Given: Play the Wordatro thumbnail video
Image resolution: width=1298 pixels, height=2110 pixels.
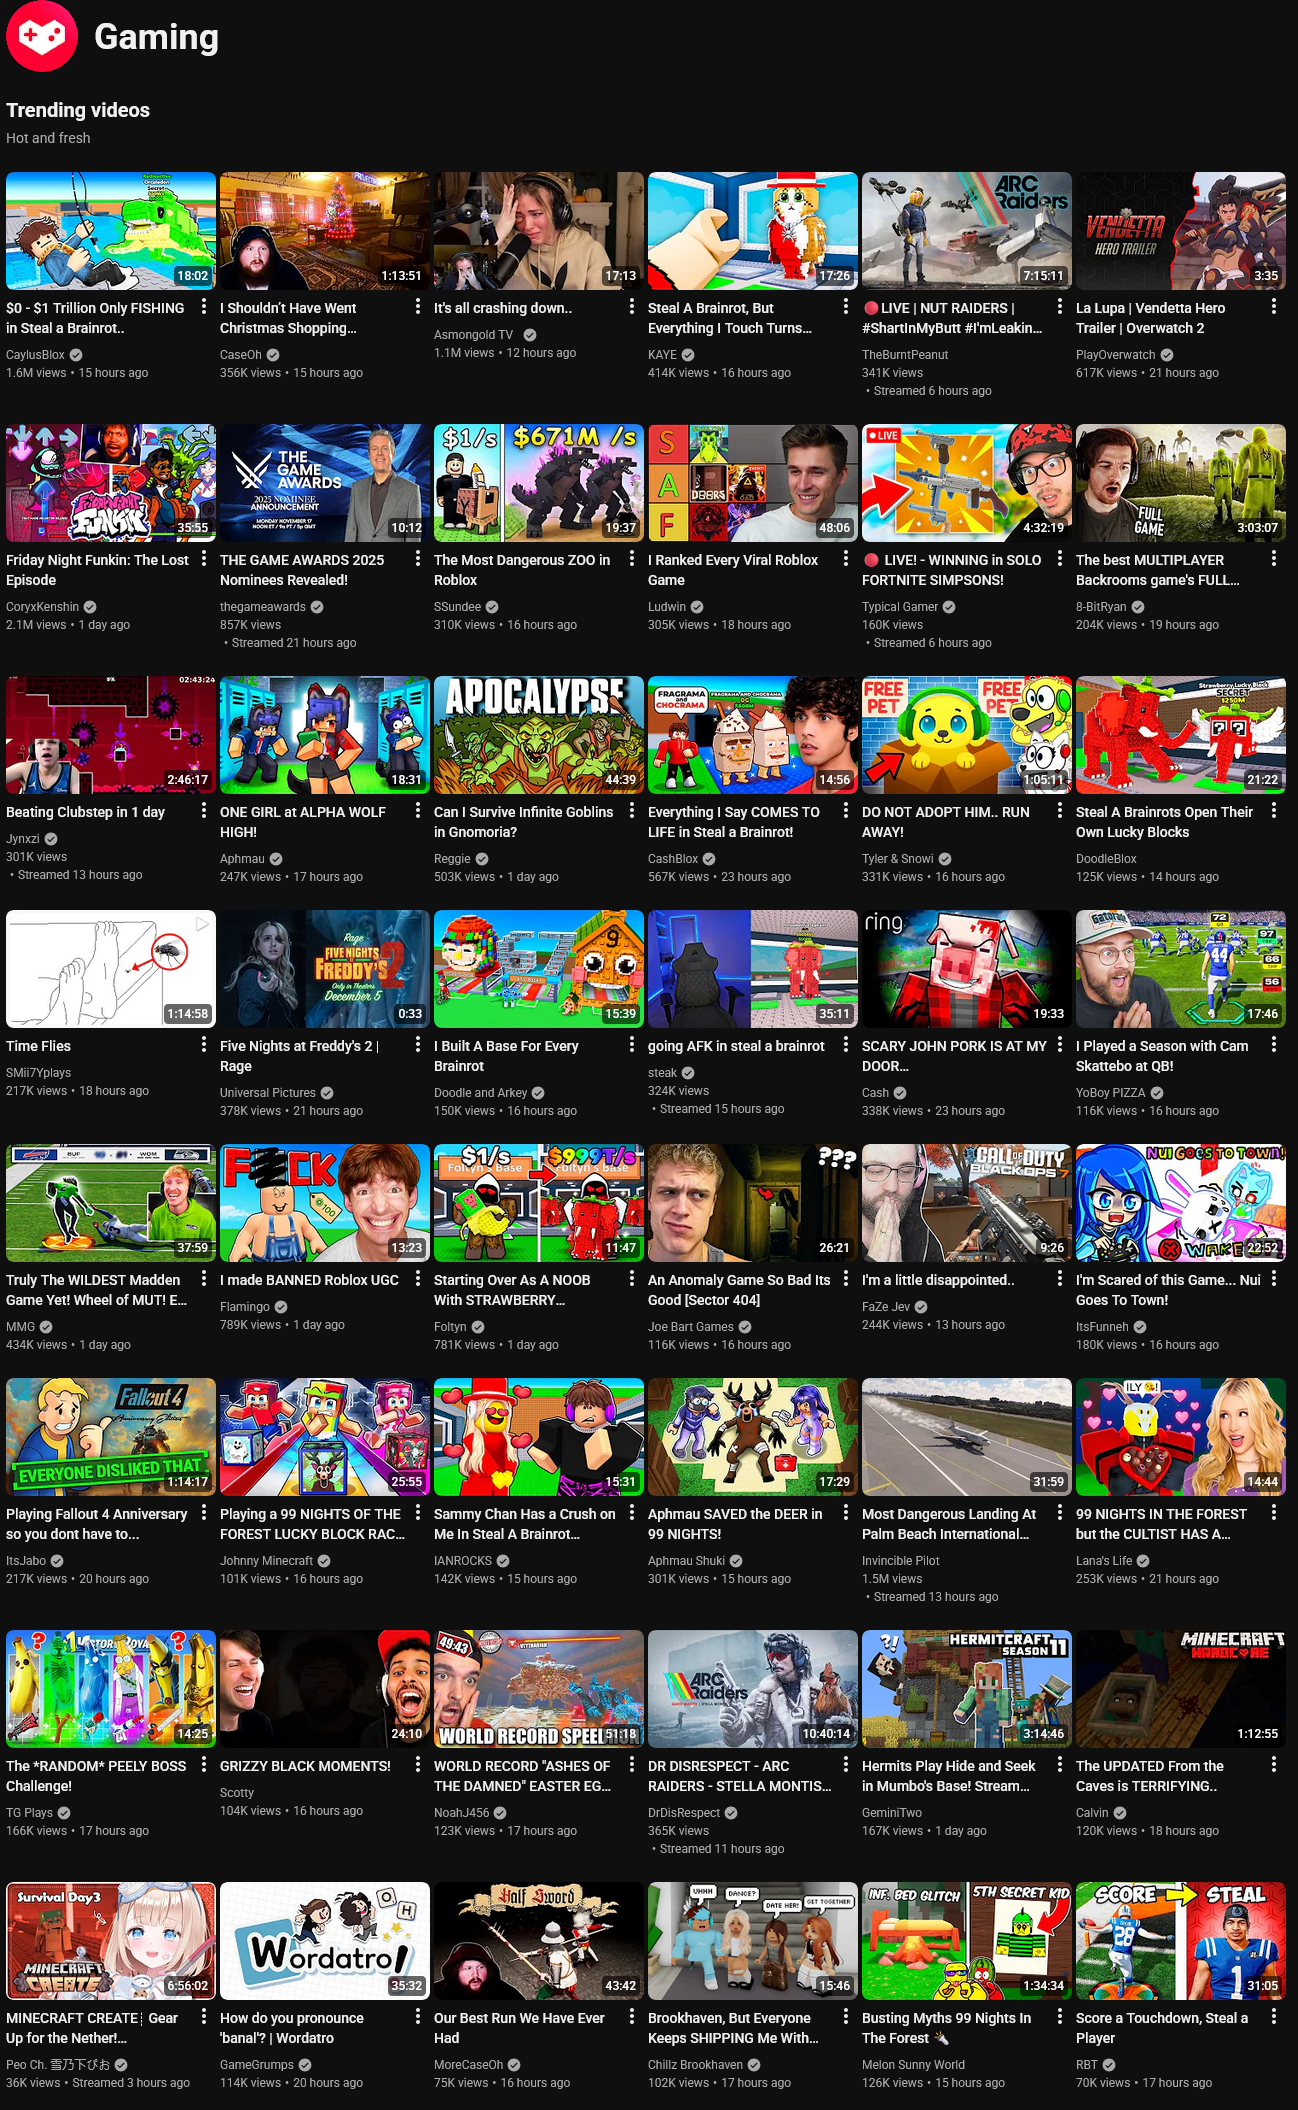Looking at the screenshot, I should pyautogui.click(x=325, y=1941).
